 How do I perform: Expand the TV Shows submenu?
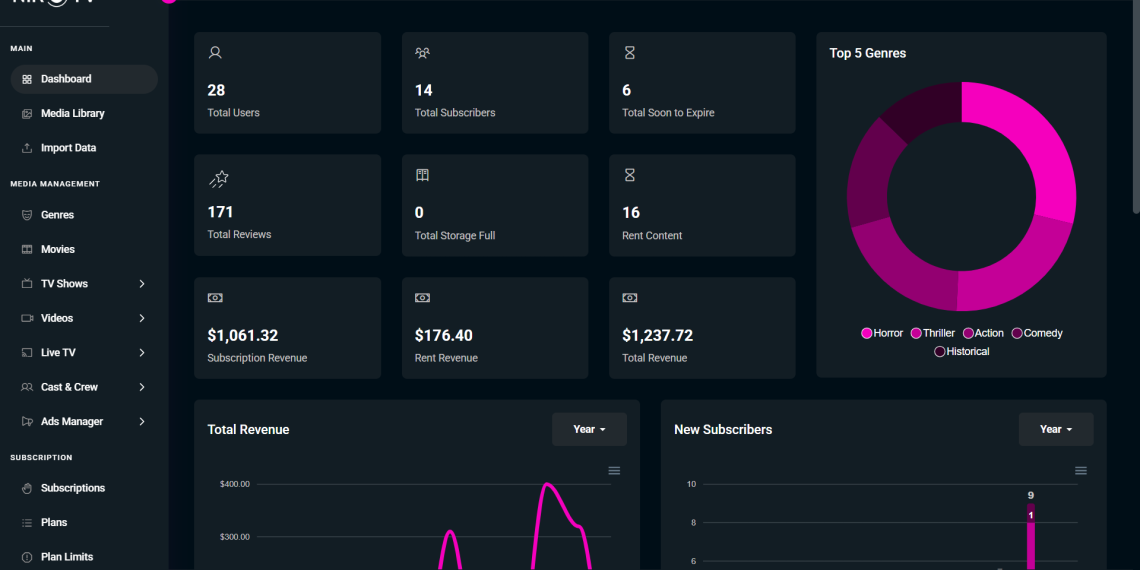click(x=142, y=284)
